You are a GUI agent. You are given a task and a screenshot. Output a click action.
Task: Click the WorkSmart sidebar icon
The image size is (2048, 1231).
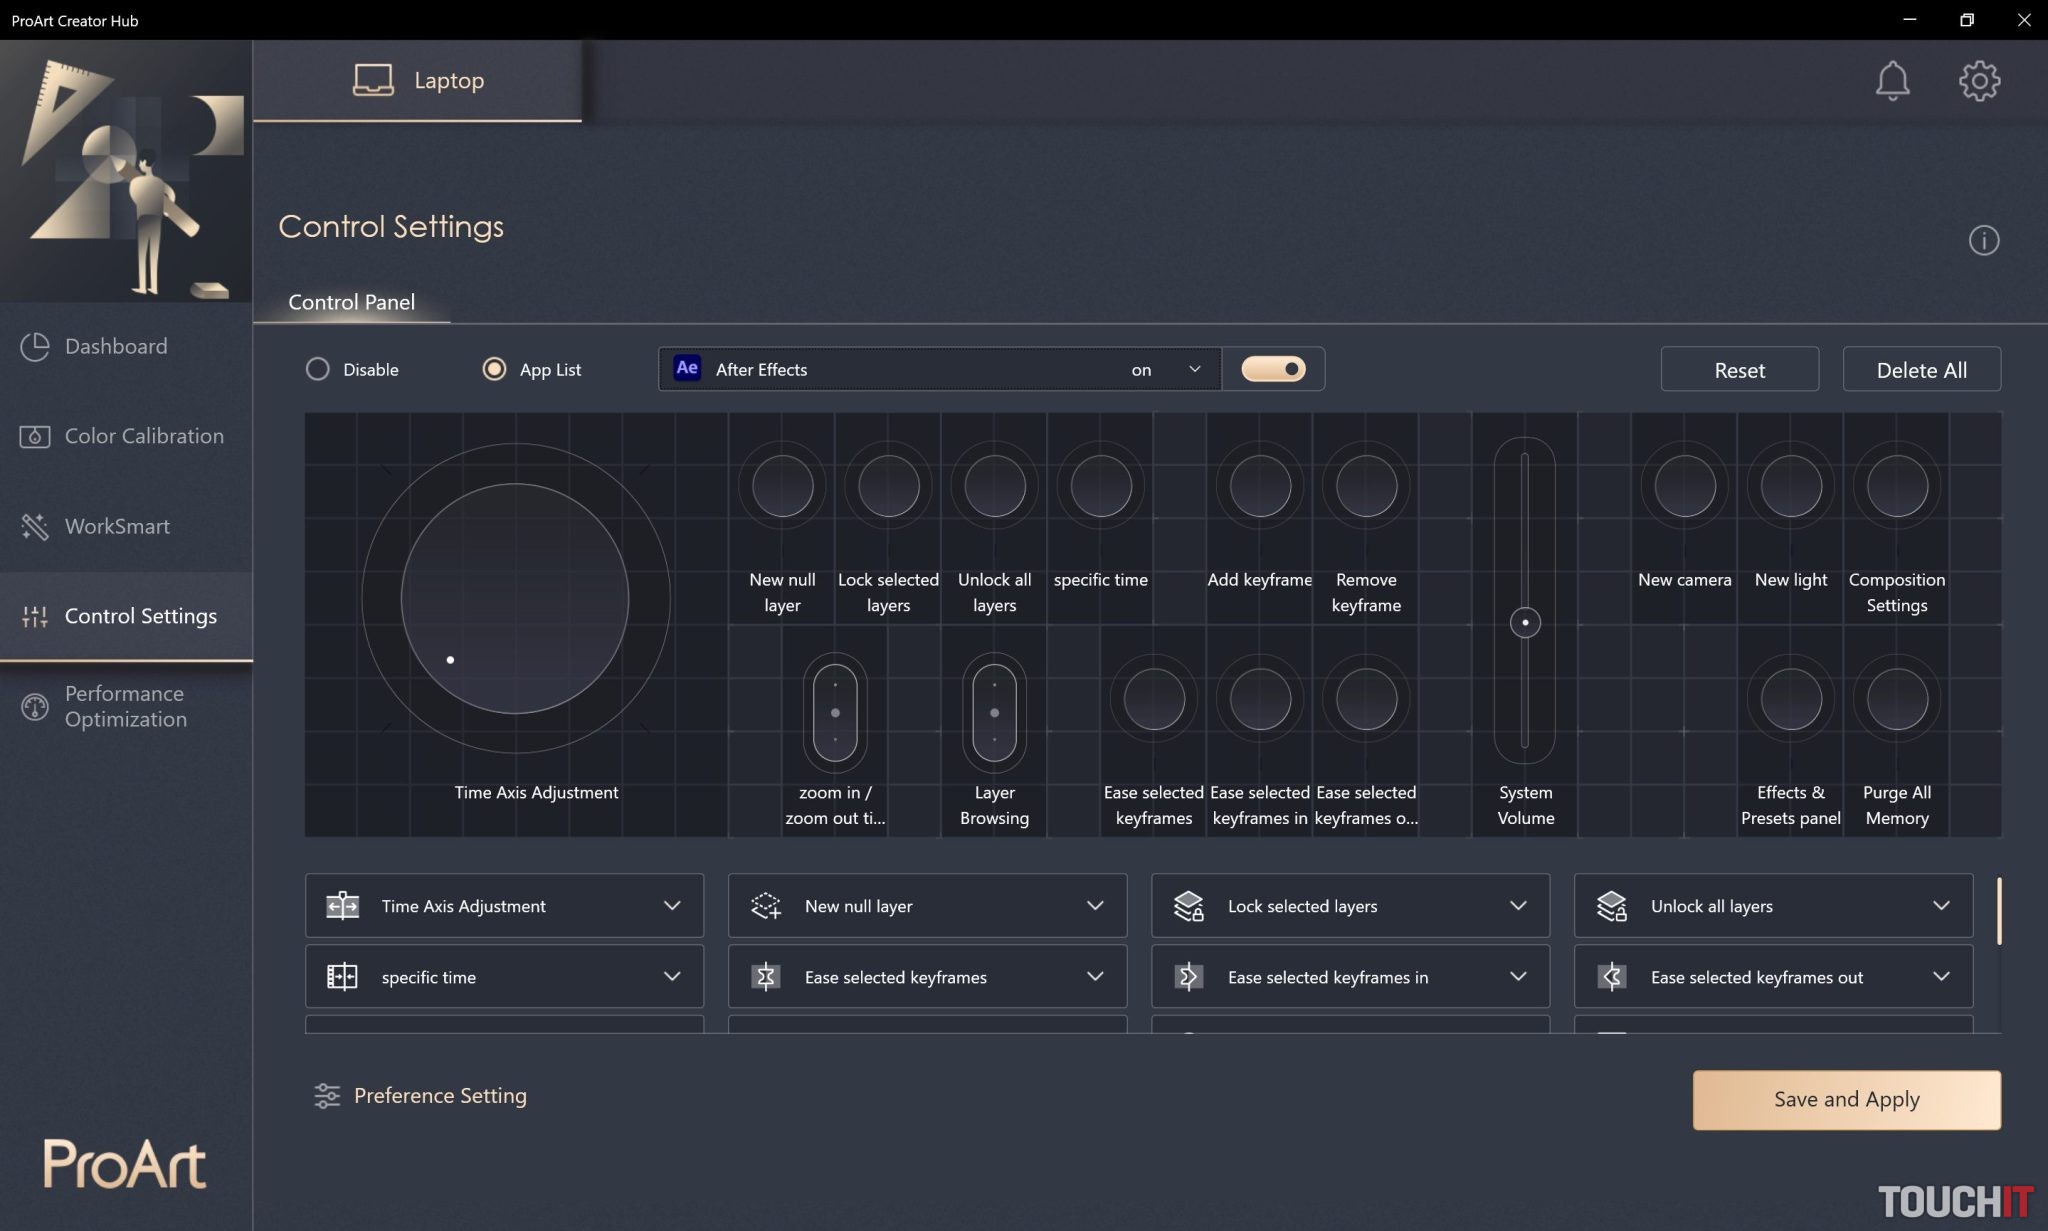tap(35, 526)
